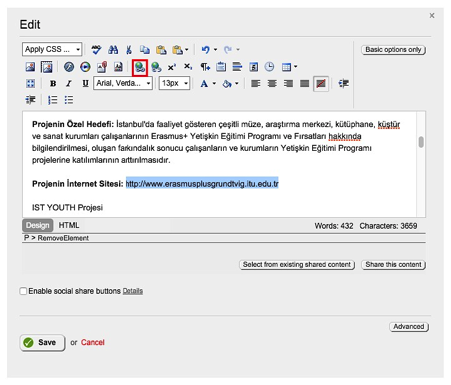451x385 pixels.
Task: Apply subscript formatting
Action: (x=188, y=67)
